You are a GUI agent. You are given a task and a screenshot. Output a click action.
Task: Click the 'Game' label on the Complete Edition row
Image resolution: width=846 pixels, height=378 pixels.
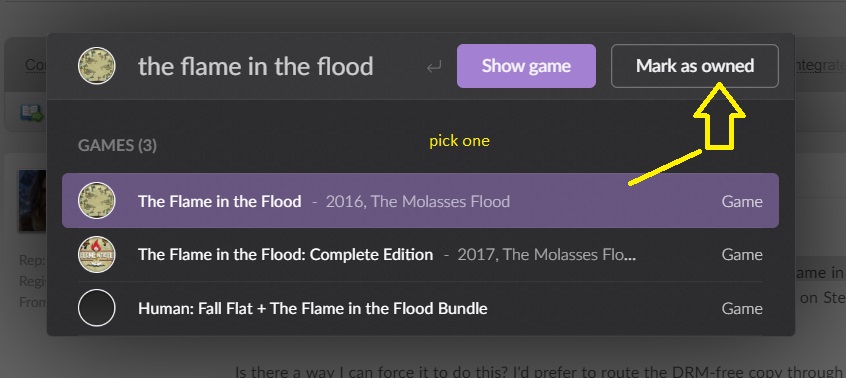point(742,255)
